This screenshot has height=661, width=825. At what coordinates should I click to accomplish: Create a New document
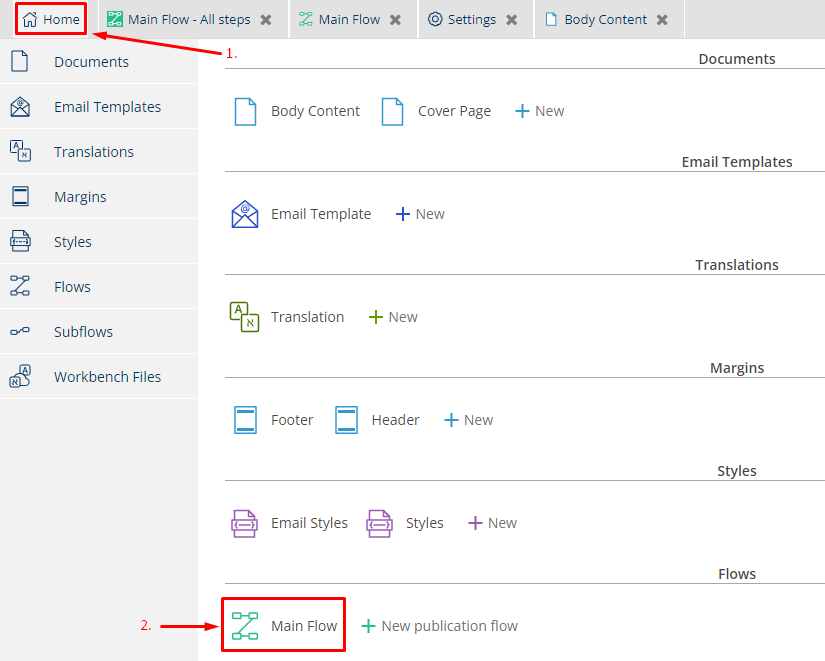(x=540, y=111)
